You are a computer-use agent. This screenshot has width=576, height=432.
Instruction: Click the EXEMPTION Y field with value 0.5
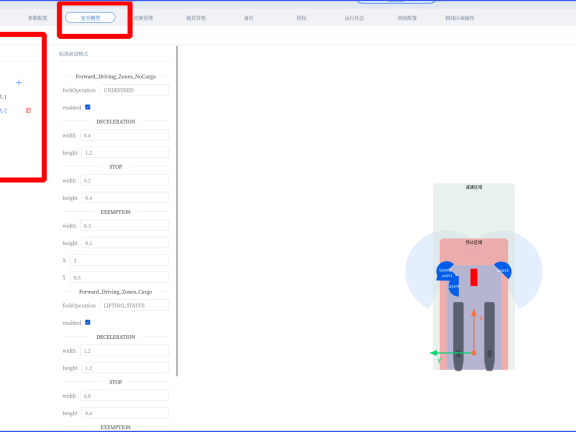119,277
